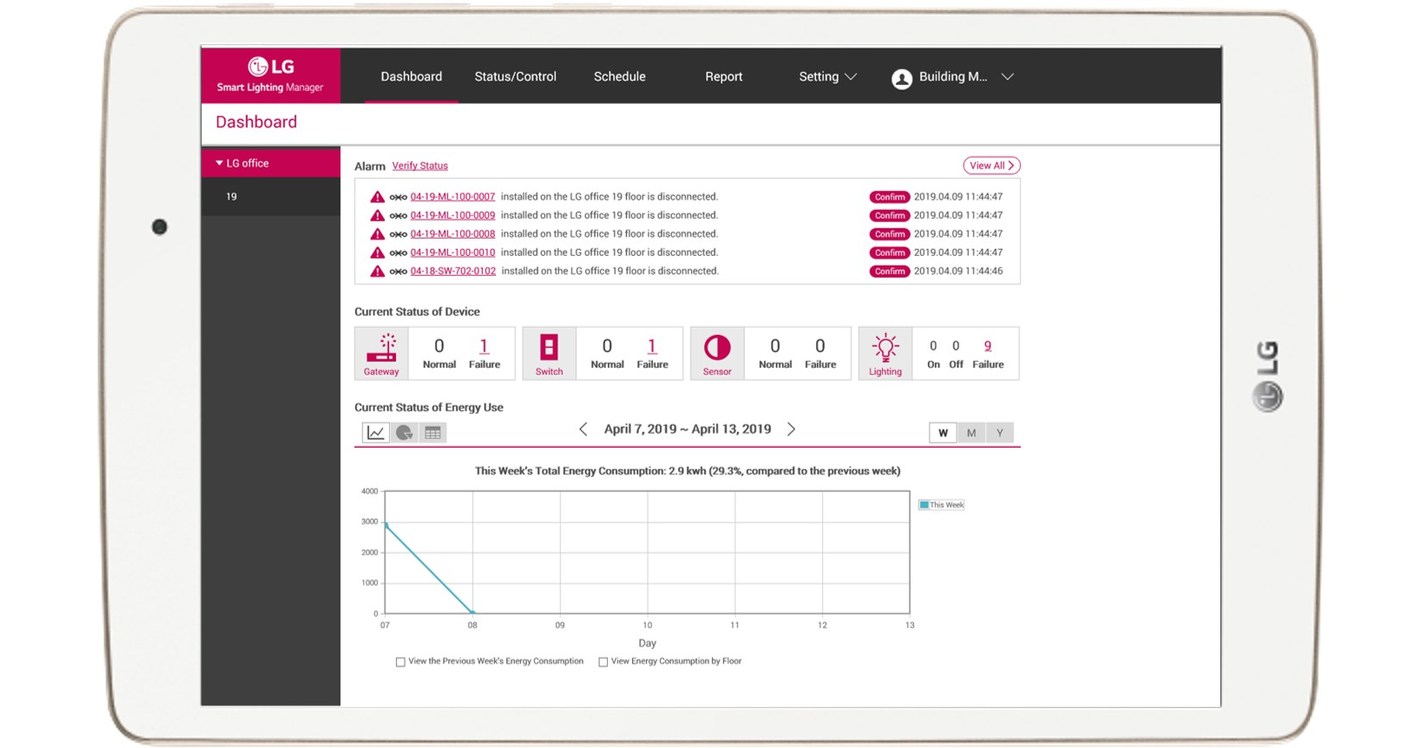
Task: Click the alert triangle beside 04-19-ML-100-0007
Action: pyautogui.click(x=377, y=196)
